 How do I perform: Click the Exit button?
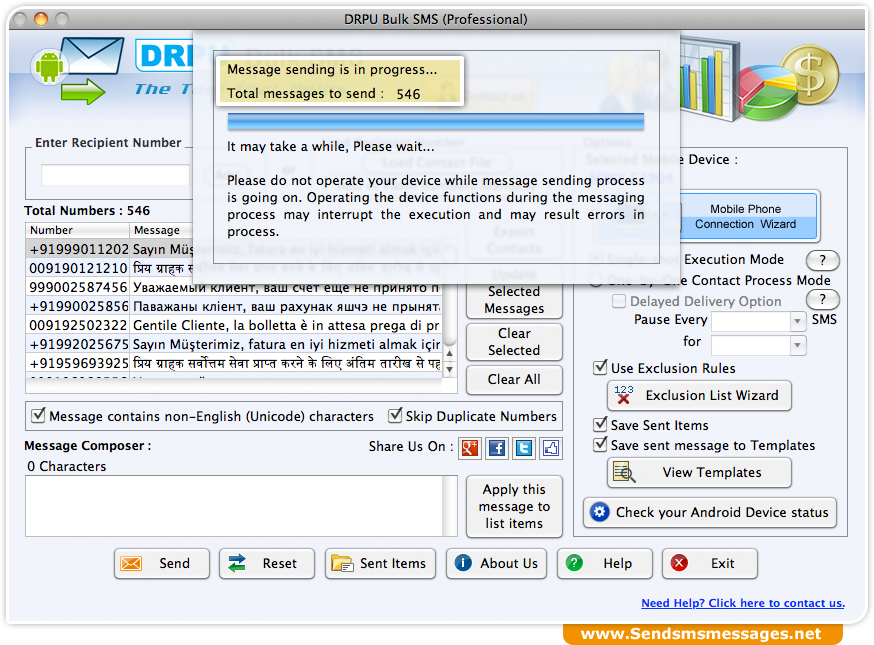point(710,564)
